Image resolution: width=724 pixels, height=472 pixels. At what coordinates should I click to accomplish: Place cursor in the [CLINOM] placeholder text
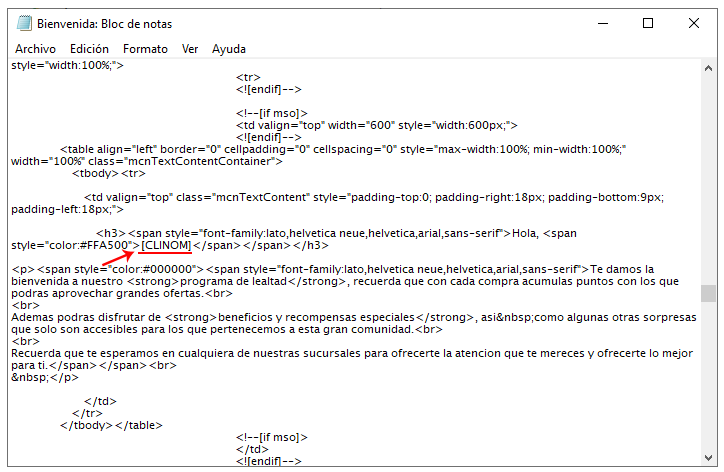pos(166,245)
